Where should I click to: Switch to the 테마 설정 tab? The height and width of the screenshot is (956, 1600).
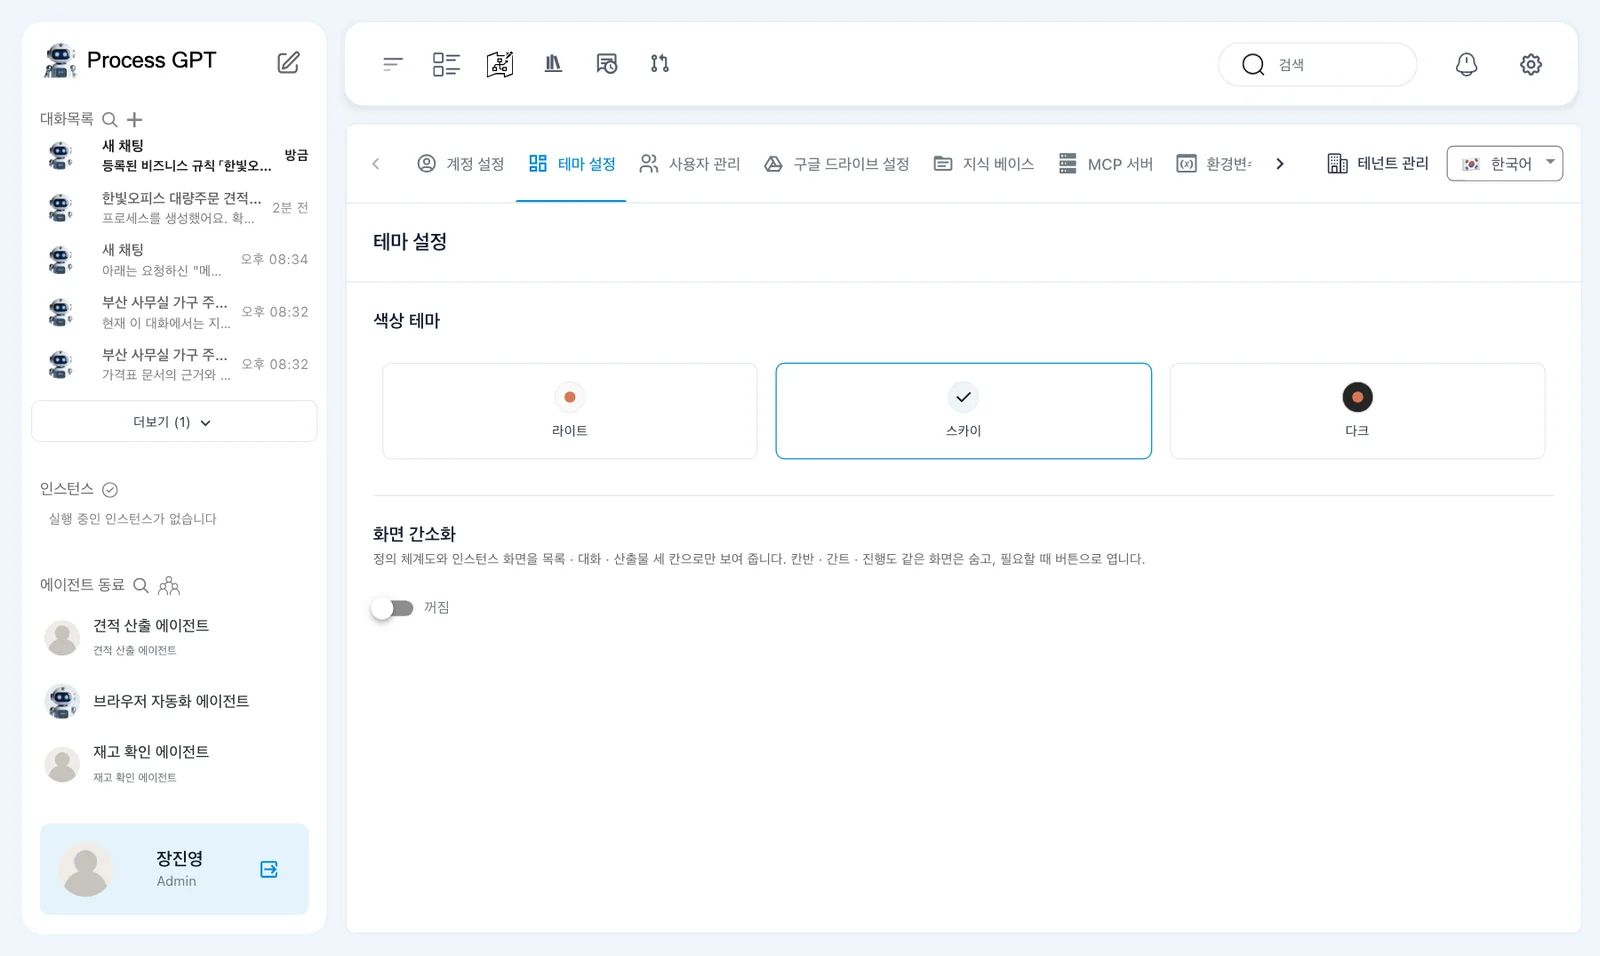572,164
